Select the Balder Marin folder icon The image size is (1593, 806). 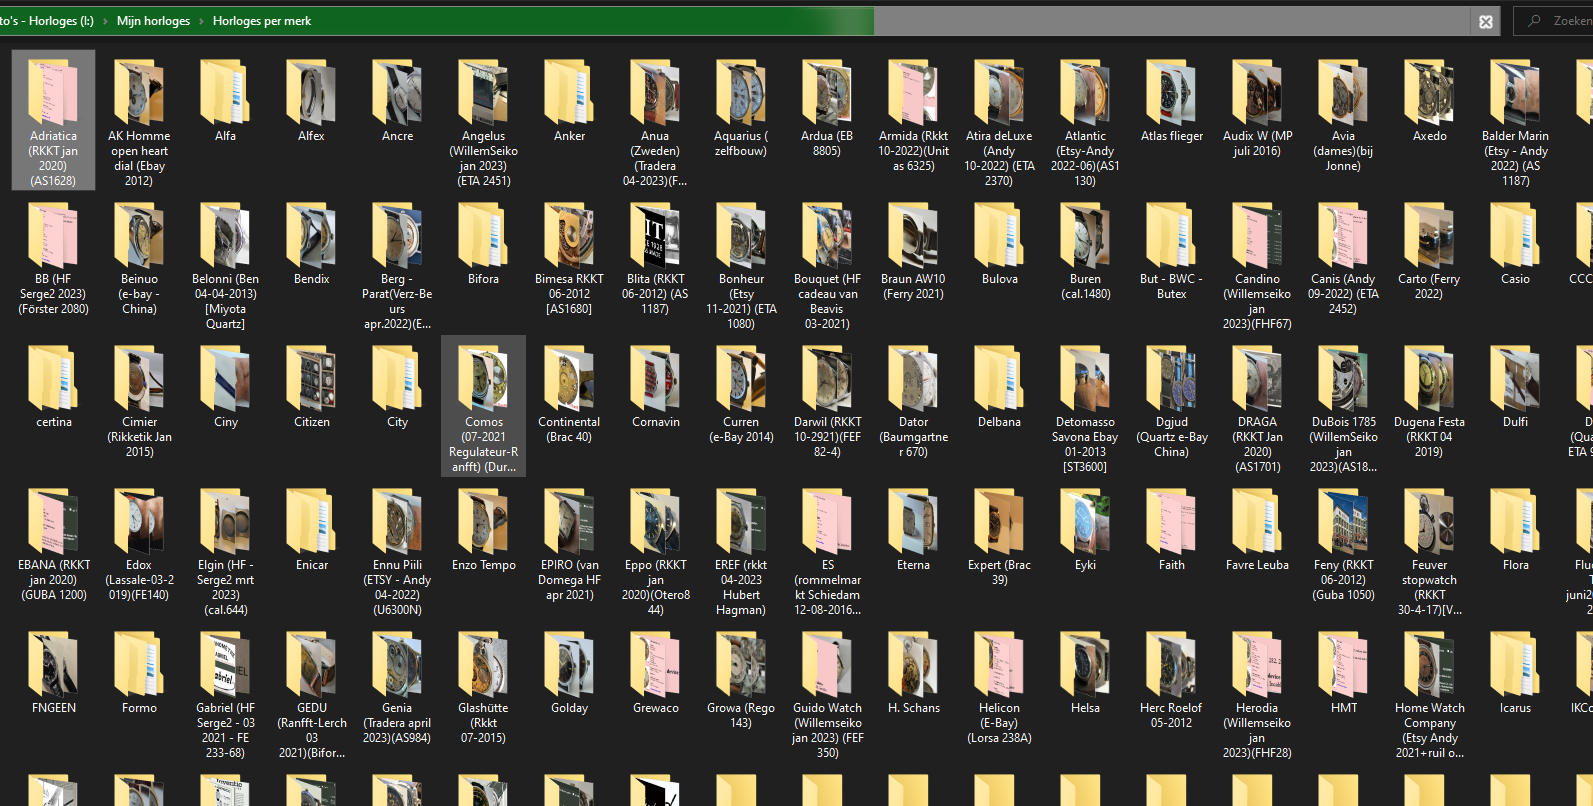pyautogui.click(x=1515, y=92)
